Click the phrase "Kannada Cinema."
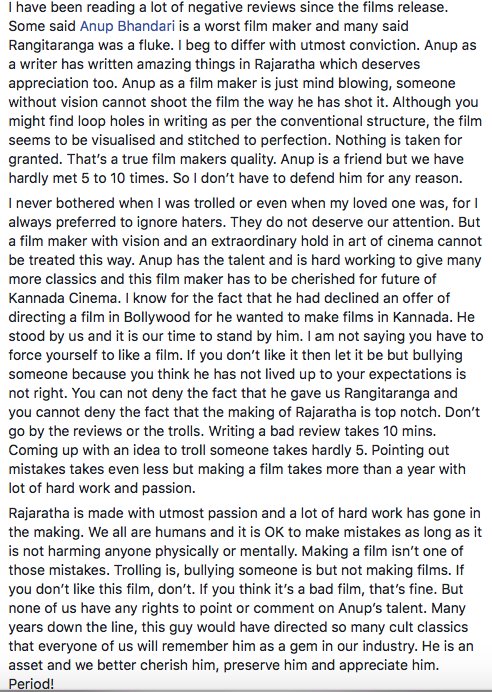The height and width of the screenshot is (692, 492). (64, 298)
